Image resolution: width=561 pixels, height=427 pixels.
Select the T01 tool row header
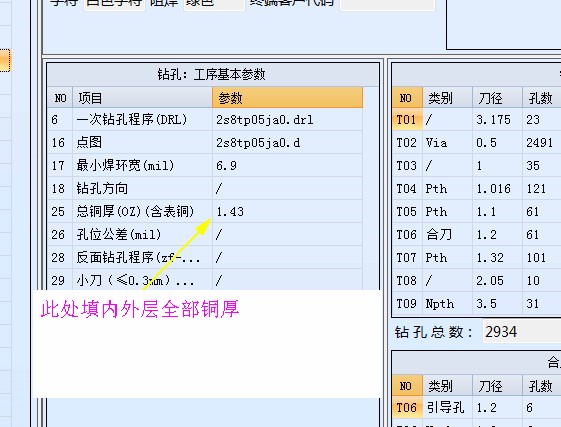407,120
